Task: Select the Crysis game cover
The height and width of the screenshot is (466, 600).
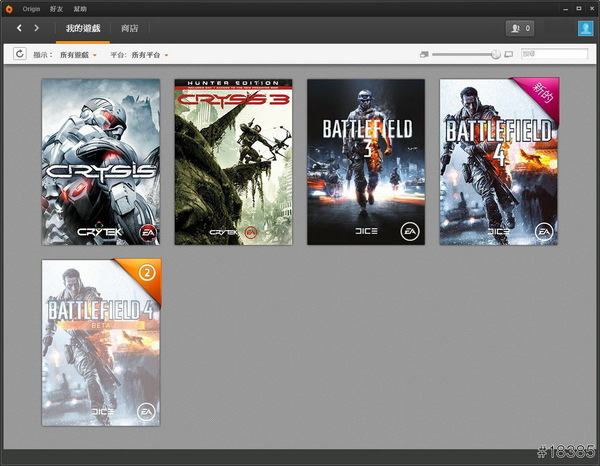Action: (100, 162)
